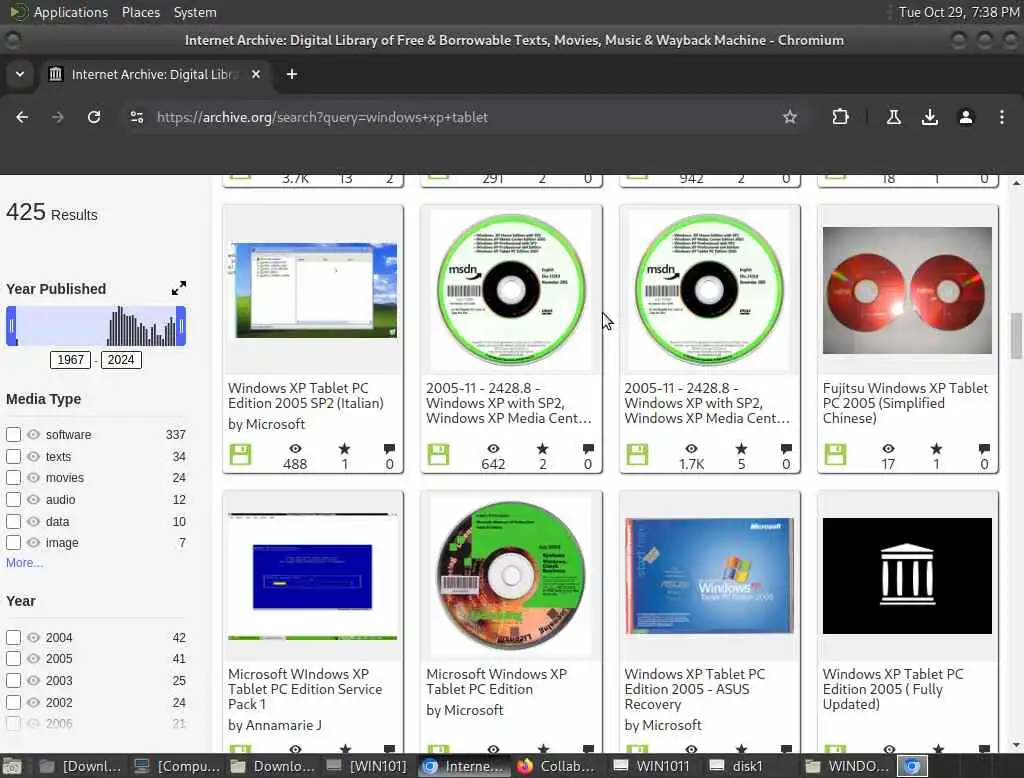Click software icon on Fujitsu Tablet PC card

835,454
